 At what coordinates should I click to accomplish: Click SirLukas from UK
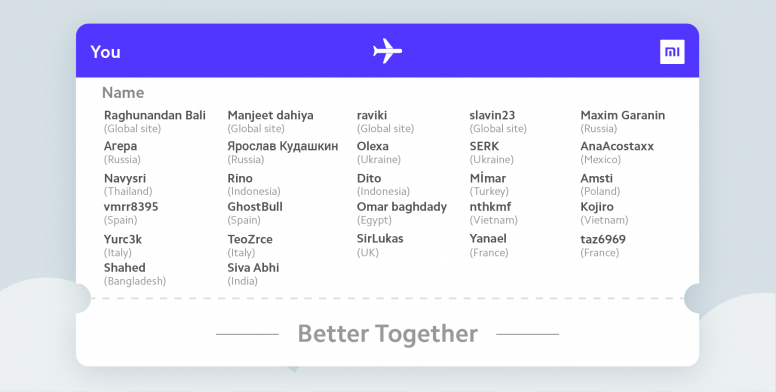click(x=380, y=239)
